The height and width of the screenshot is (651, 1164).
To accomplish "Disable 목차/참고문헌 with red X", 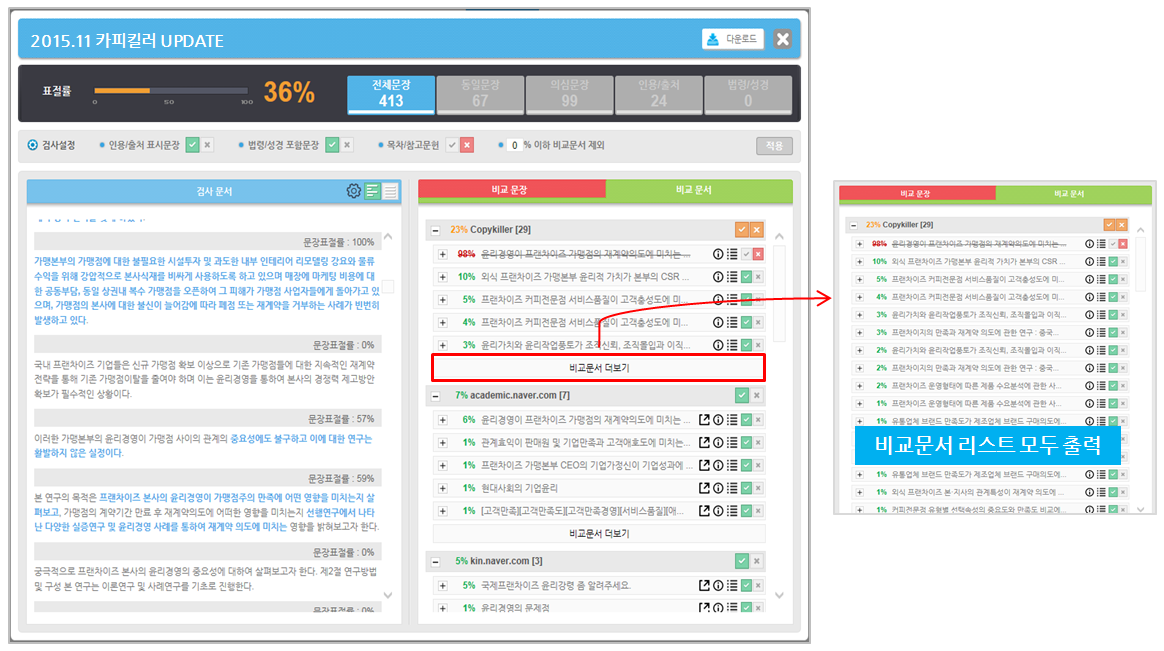I will (x=467, y=145).
